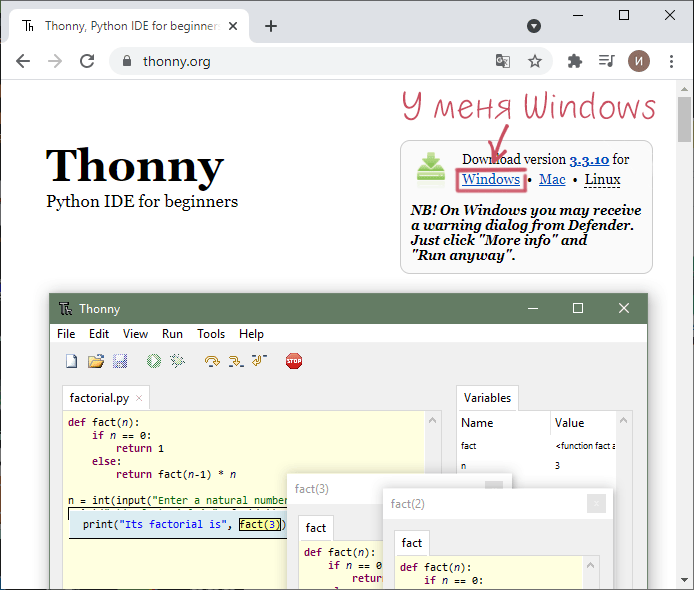
Task: Click the 'def fact(n):' line in factorial.py
Action: [104, 422]
